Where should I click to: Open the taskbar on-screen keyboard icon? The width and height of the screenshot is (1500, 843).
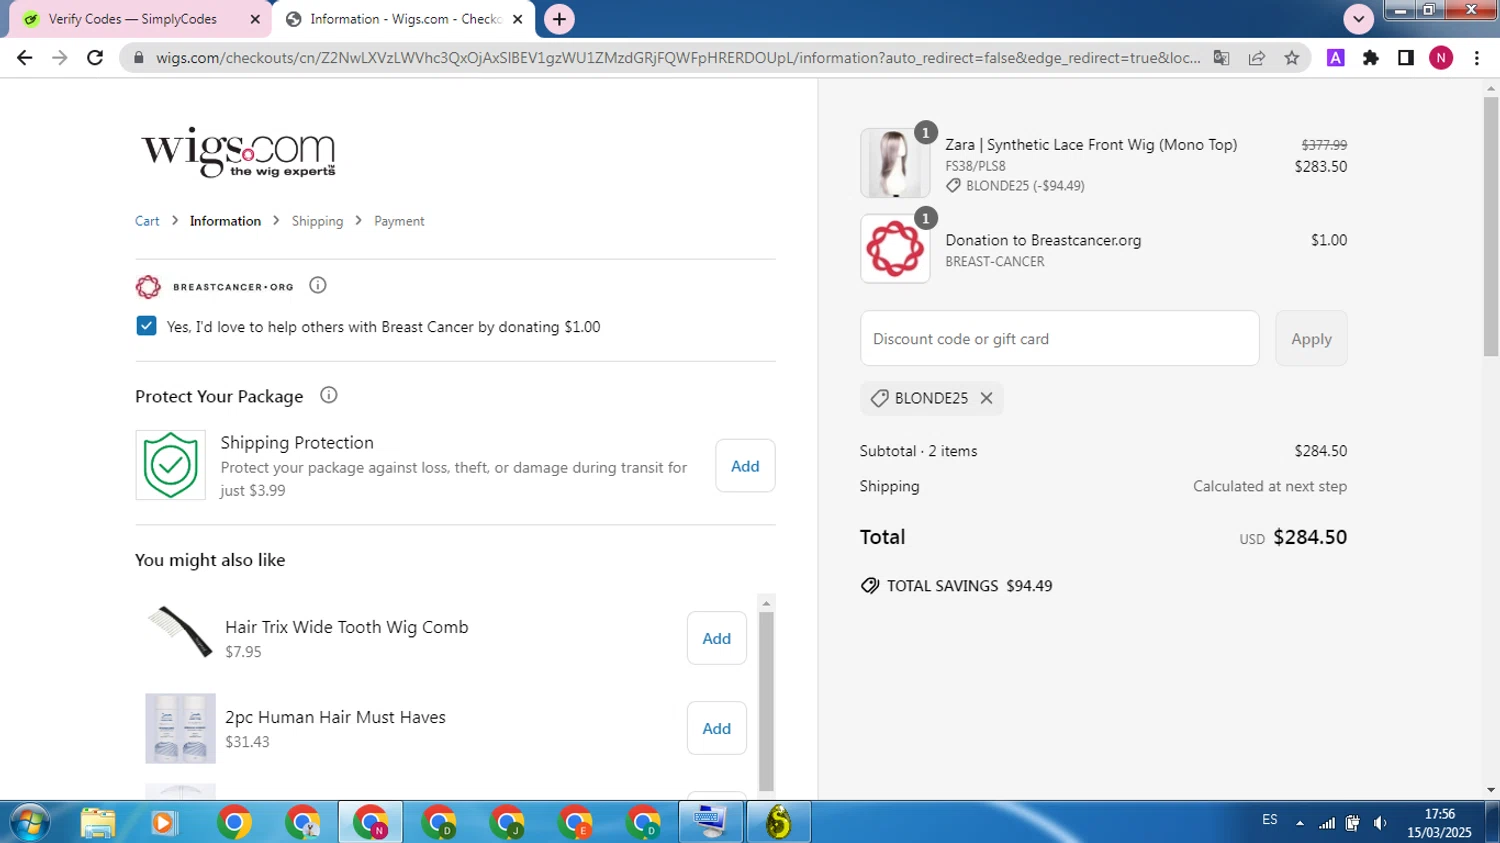(x=710, y=822)
